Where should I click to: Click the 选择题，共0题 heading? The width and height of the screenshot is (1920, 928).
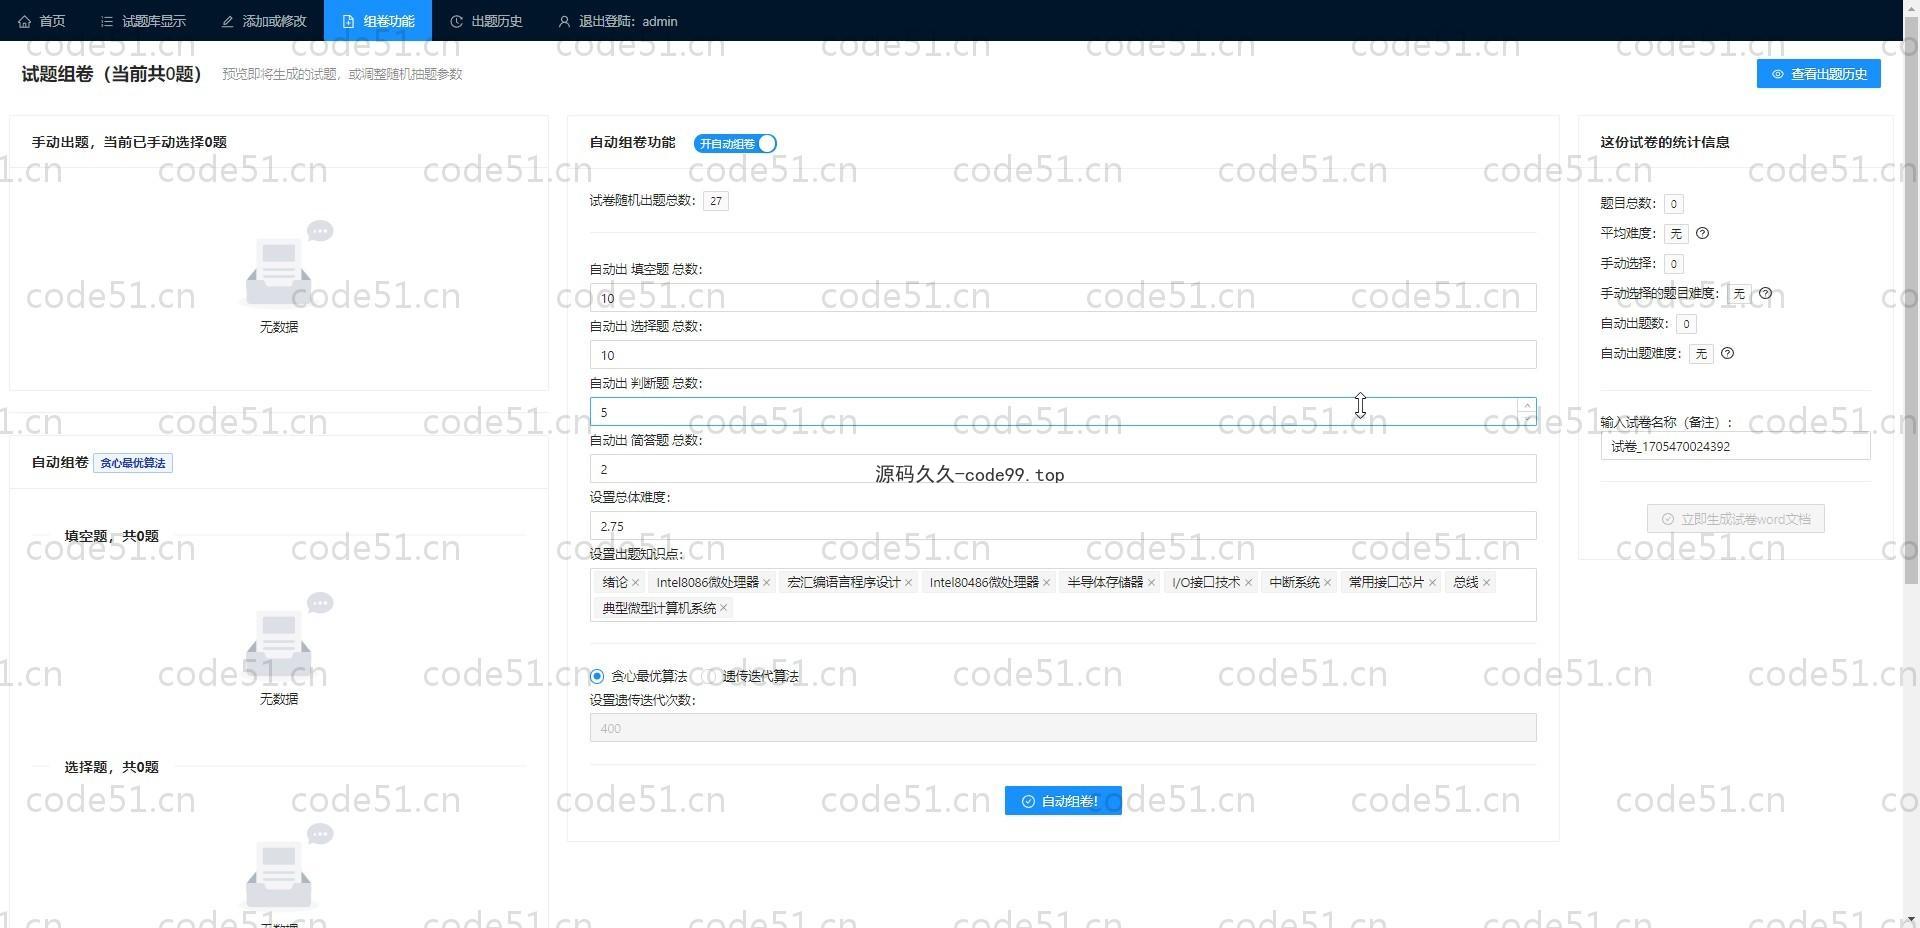112,767
